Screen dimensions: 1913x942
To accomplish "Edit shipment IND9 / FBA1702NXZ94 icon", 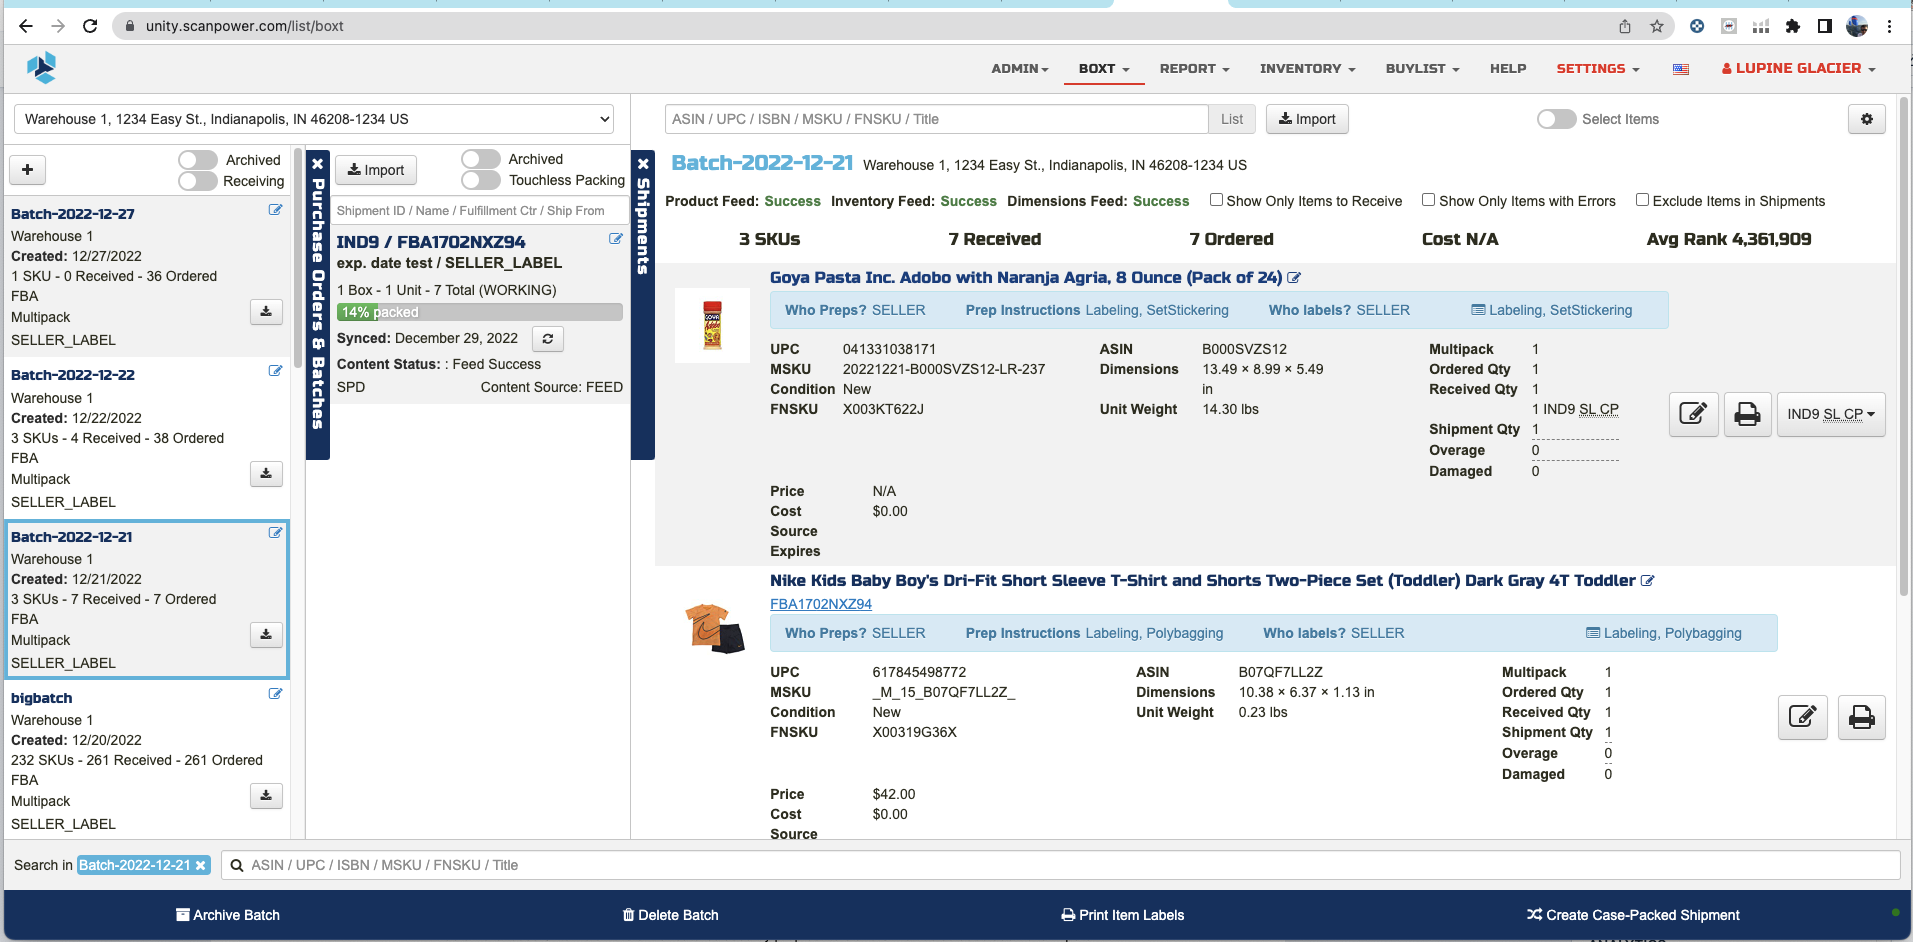I will click(x=616, y=239).
